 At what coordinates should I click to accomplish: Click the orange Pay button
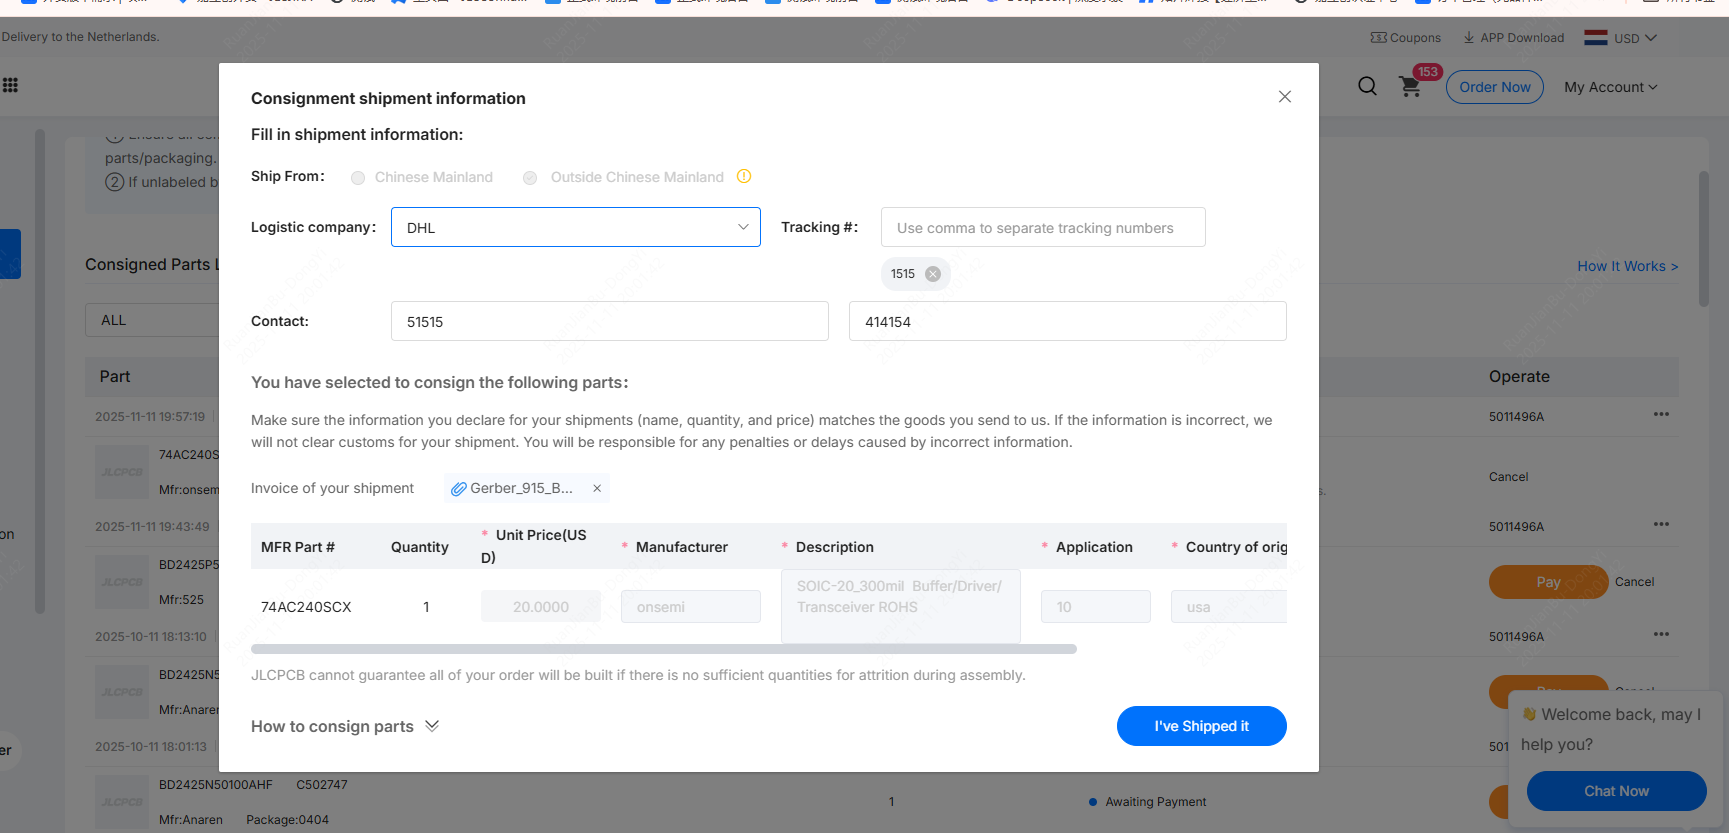tap(1549, 582)
